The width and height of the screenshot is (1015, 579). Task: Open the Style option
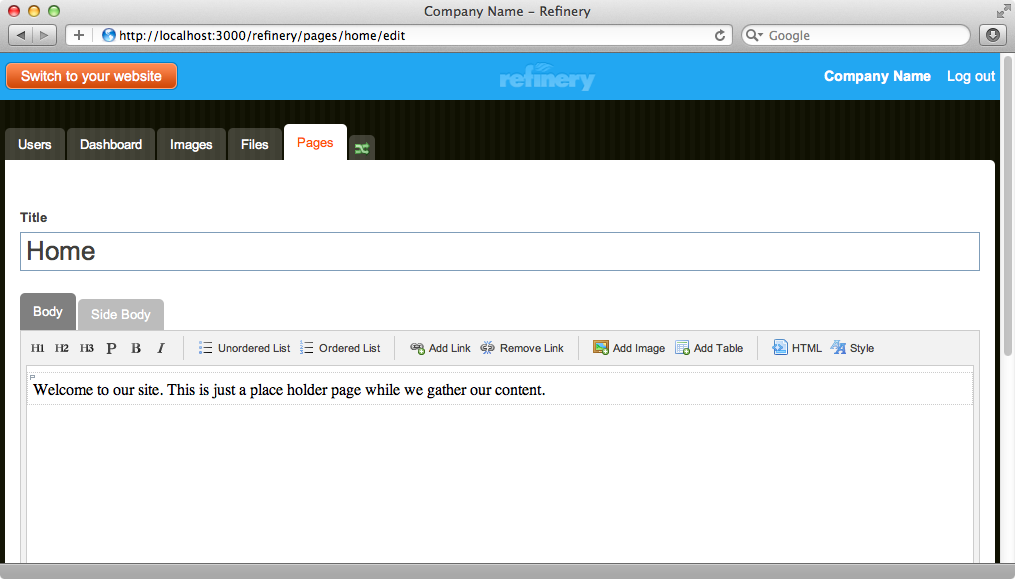852,348
